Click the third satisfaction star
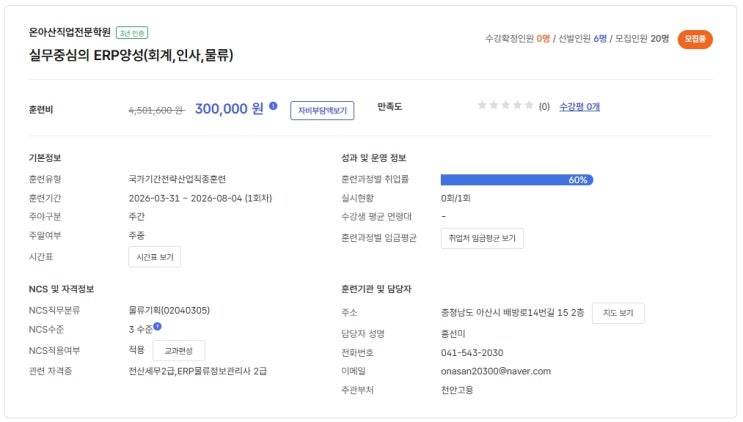 505,105
